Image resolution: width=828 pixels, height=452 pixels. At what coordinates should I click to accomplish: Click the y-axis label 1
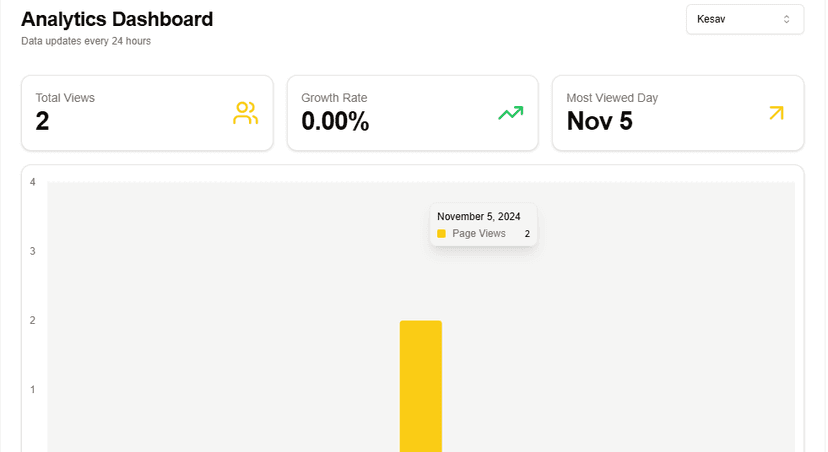tap(33, 390)
